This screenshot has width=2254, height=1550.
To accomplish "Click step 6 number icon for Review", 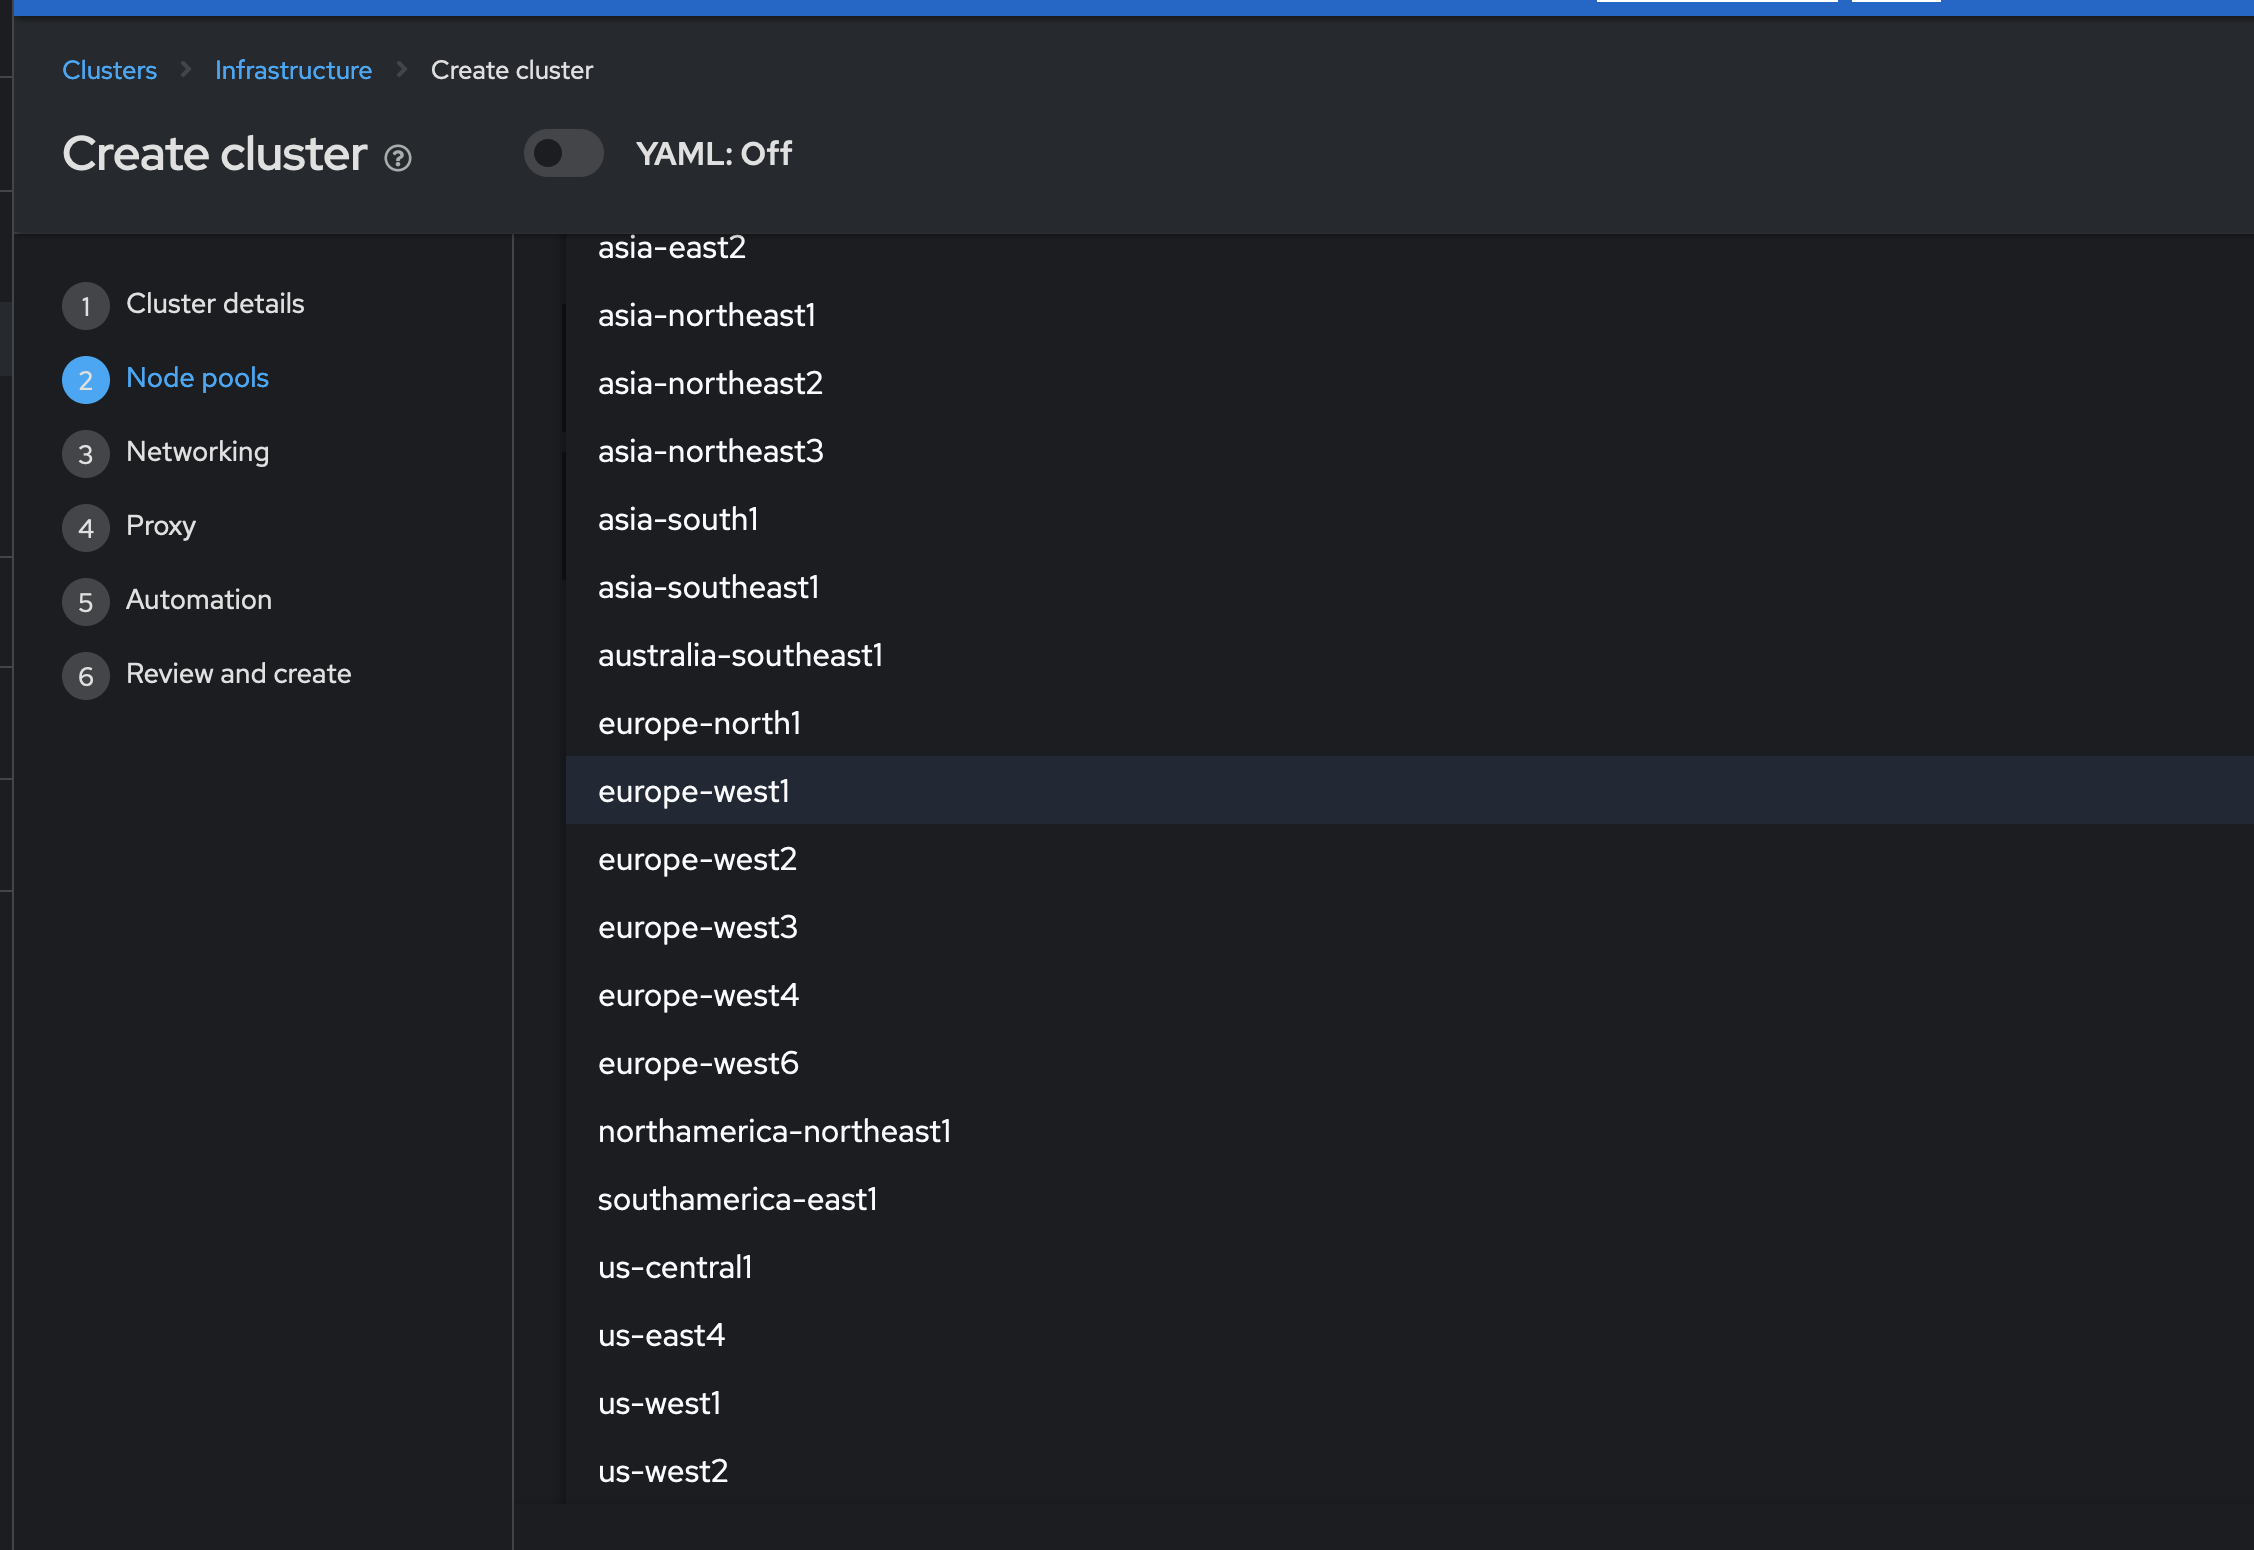I will pos(86,676).
